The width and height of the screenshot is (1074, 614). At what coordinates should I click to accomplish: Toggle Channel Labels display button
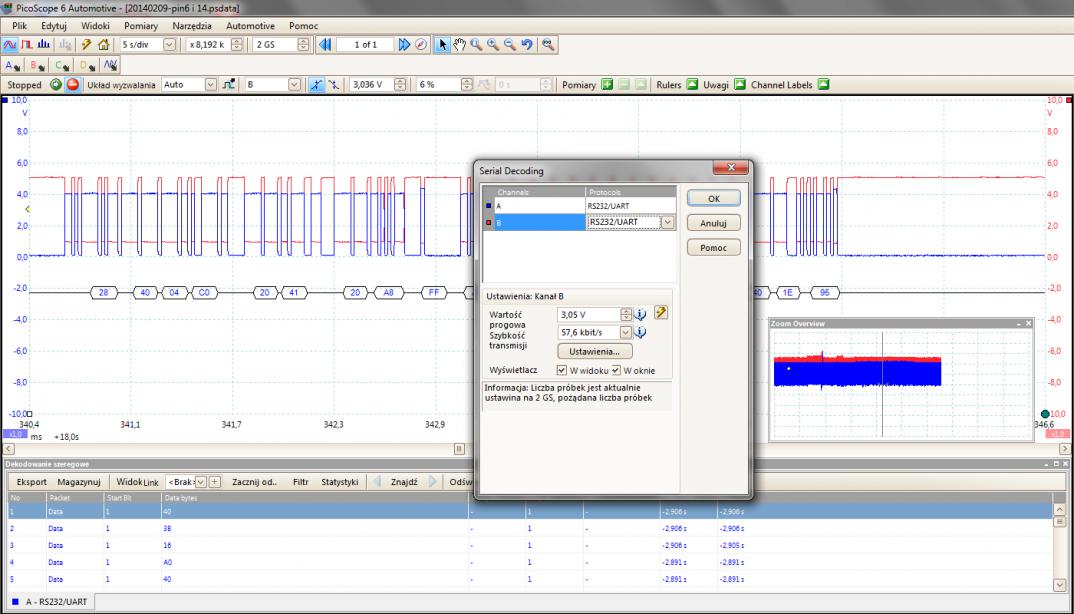(x=824, y=85)
